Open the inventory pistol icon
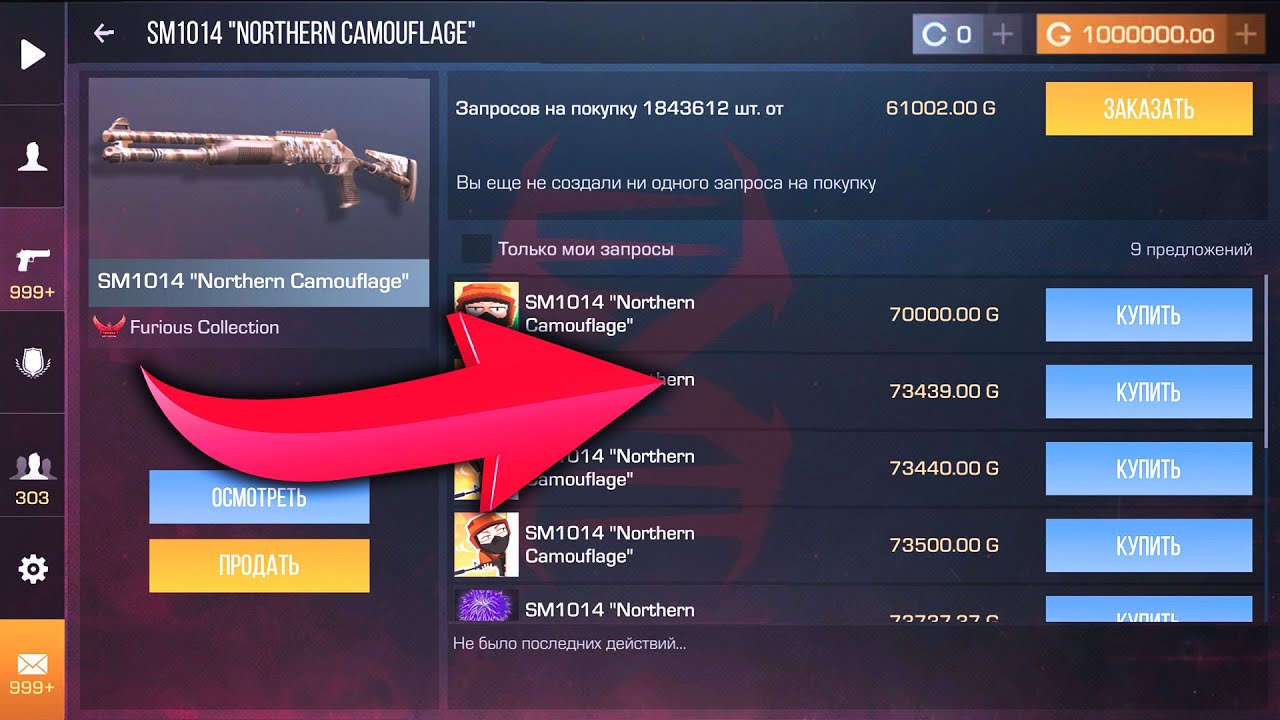This screenshot has height=720, width=1280. click(33, 260)
